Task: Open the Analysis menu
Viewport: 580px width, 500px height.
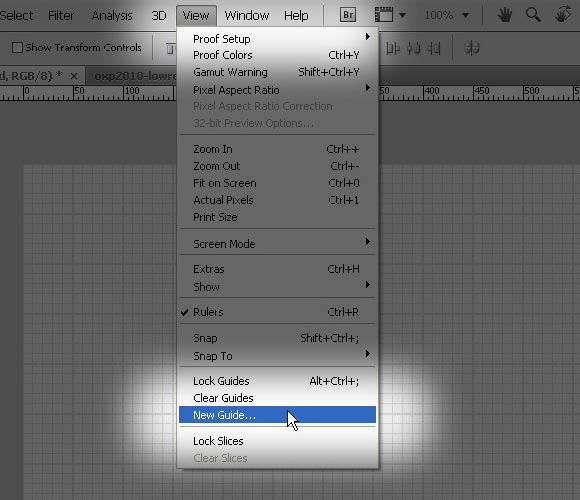Action: 112,16
